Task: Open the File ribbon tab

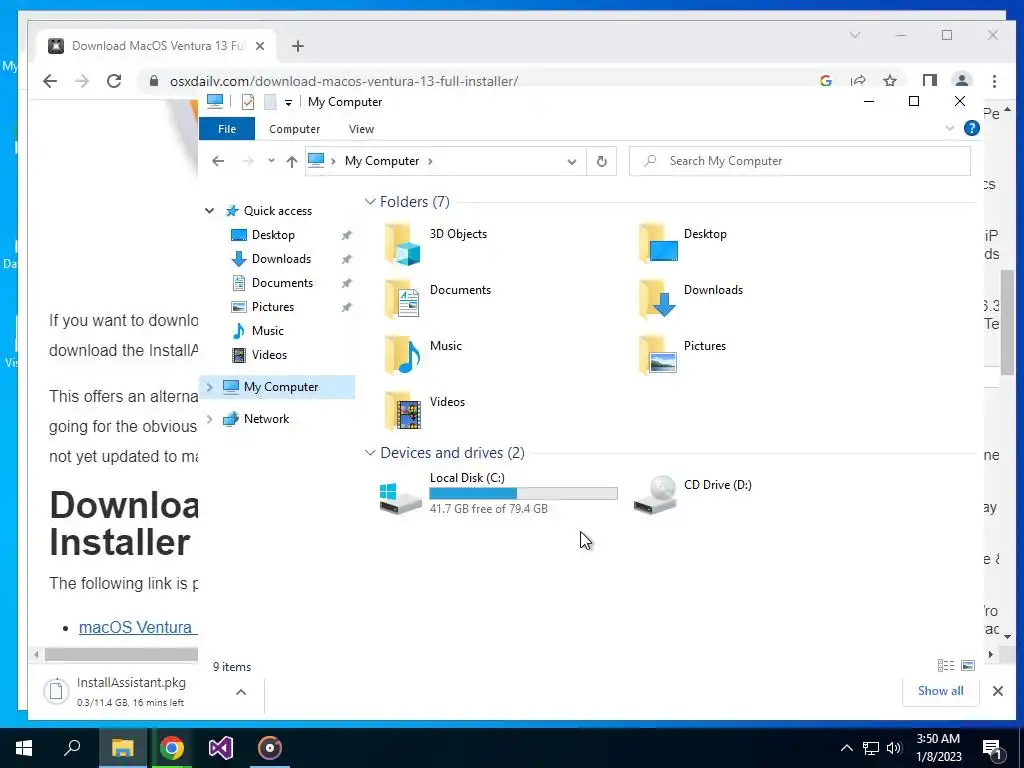Action: click(227, 129)
